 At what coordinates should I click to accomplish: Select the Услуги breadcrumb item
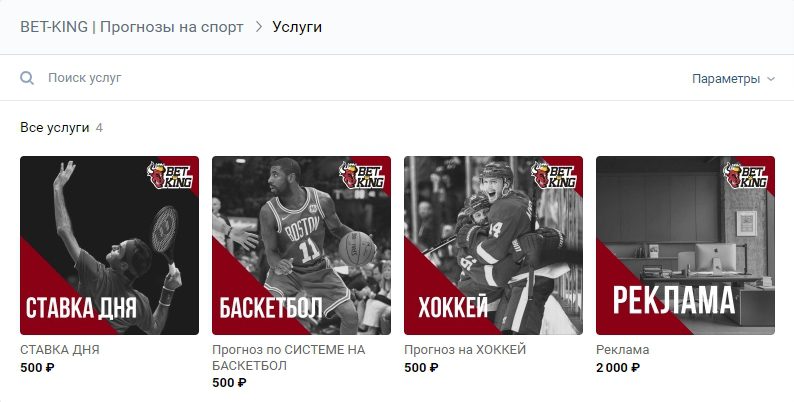[297, 27]
